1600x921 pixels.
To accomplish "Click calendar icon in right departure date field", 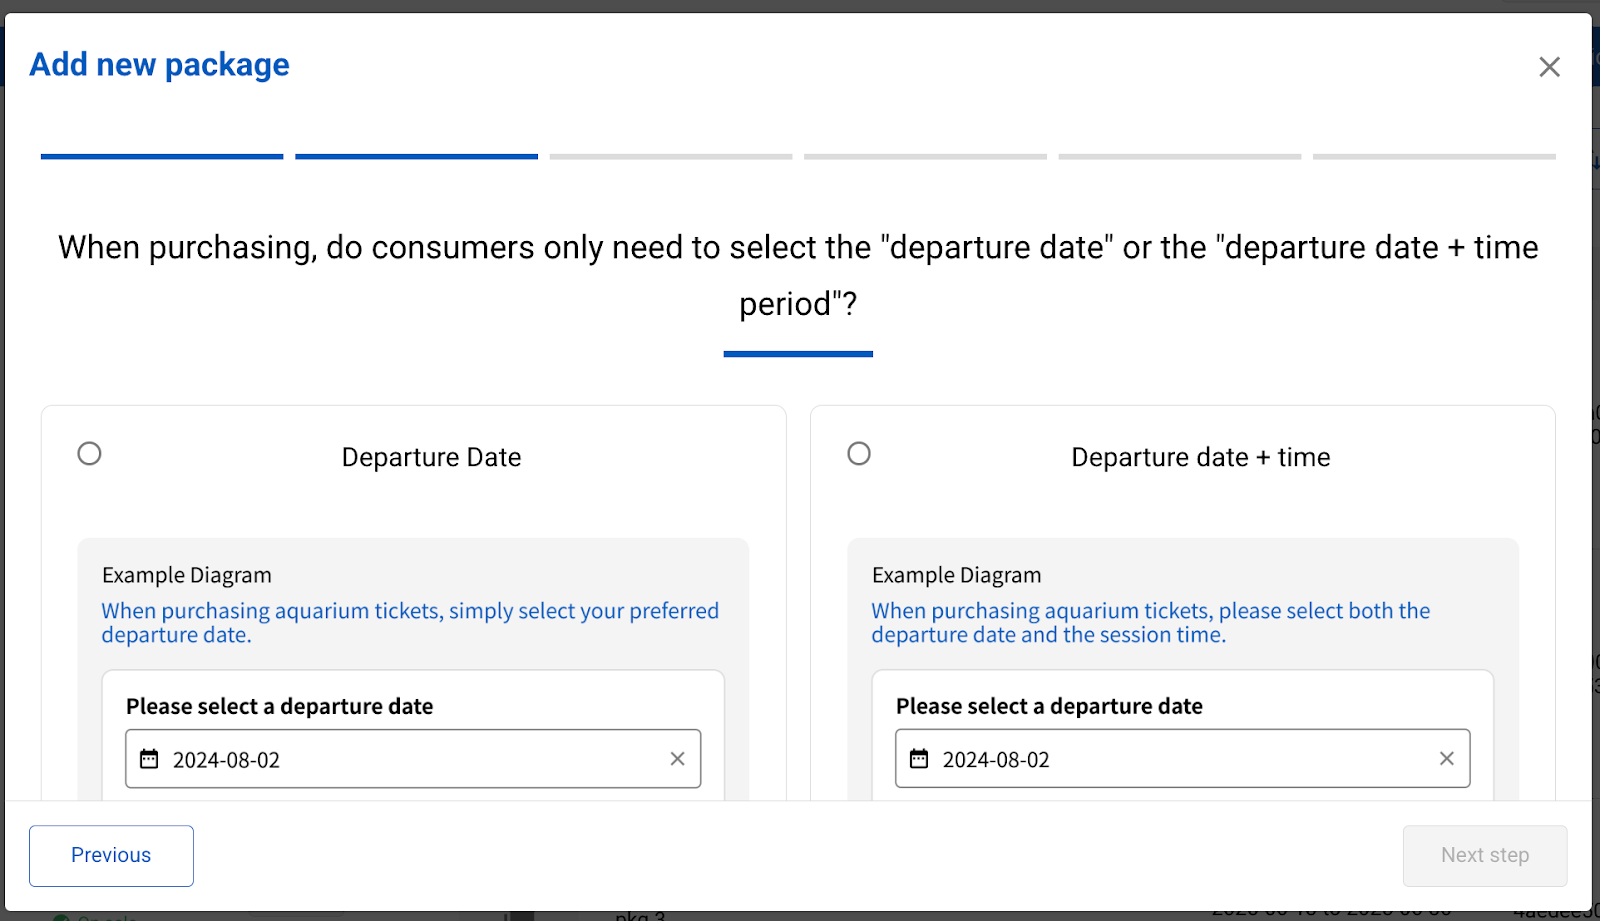I will [x=919, y=759].
